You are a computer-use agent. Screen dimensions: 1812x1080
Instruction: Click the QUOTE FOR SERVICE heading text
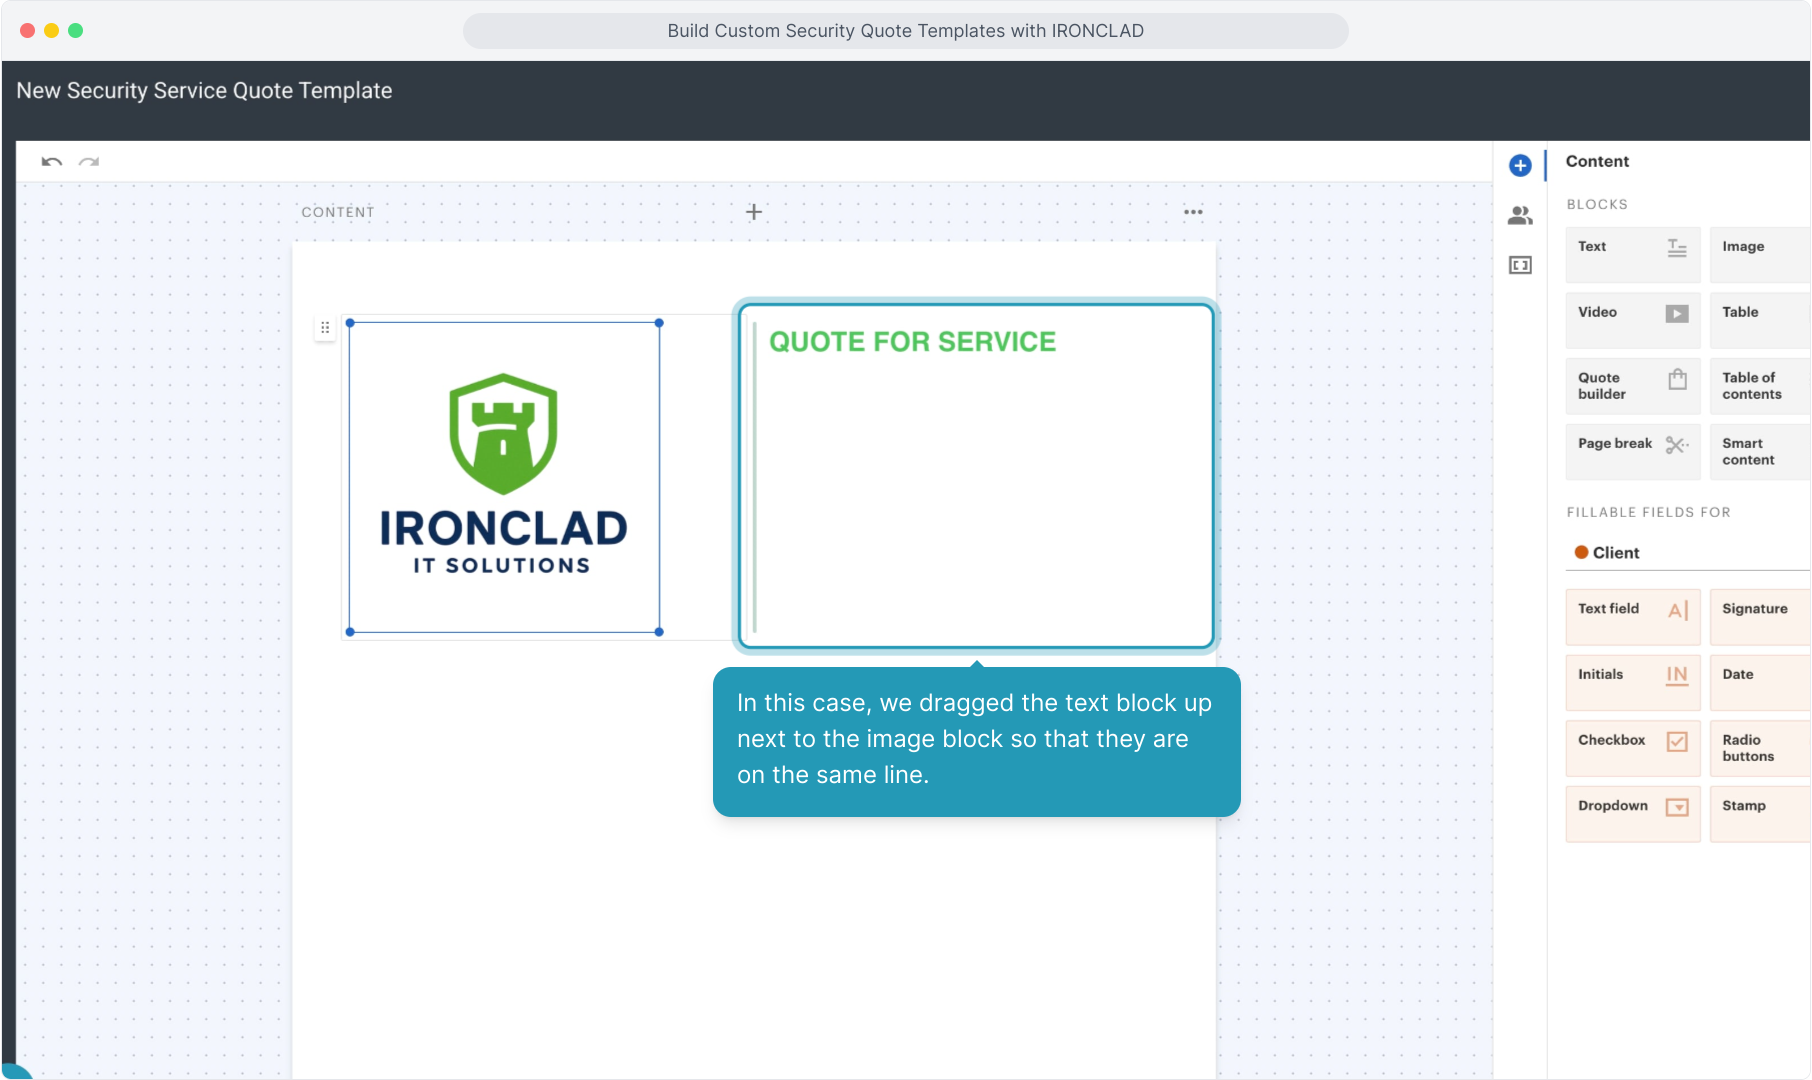(x=912, y=342)
